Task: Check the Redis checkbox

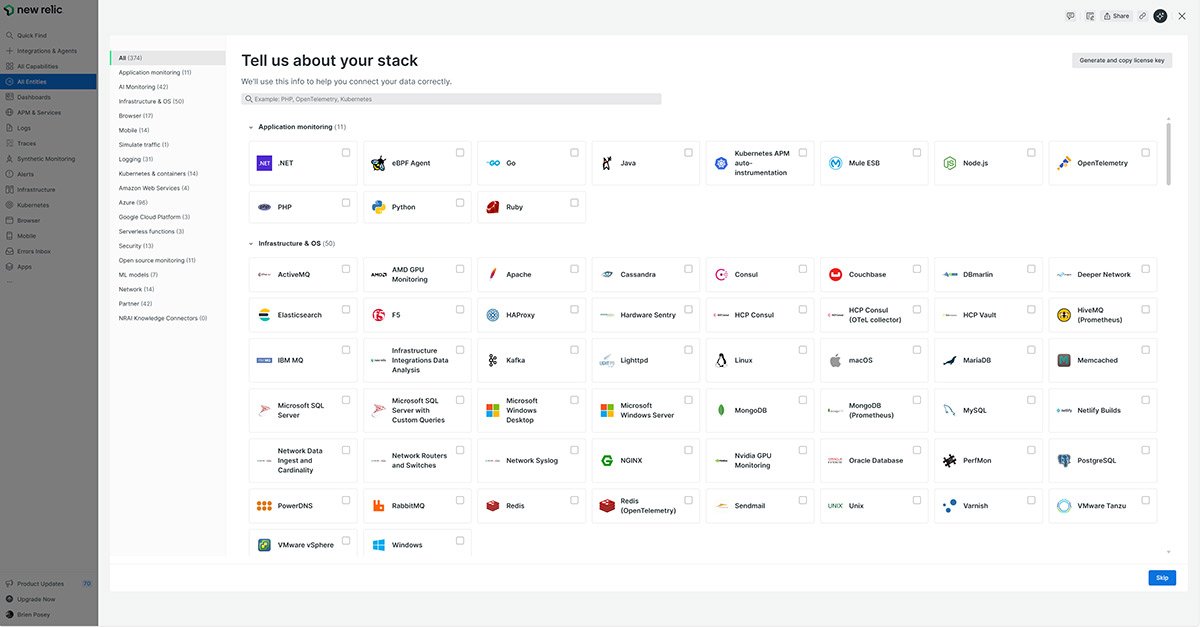Action: [x=574, y=500]
